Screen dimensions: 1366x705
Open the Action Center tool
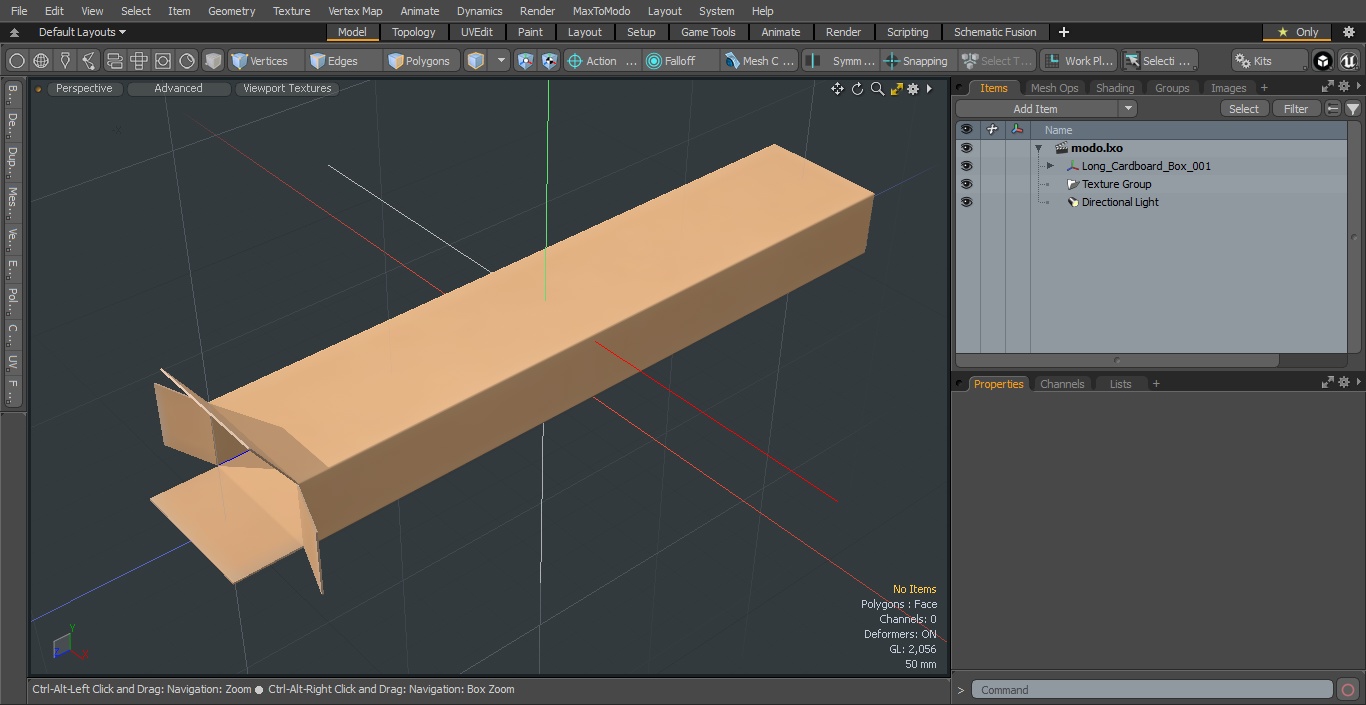click(602, 61)
